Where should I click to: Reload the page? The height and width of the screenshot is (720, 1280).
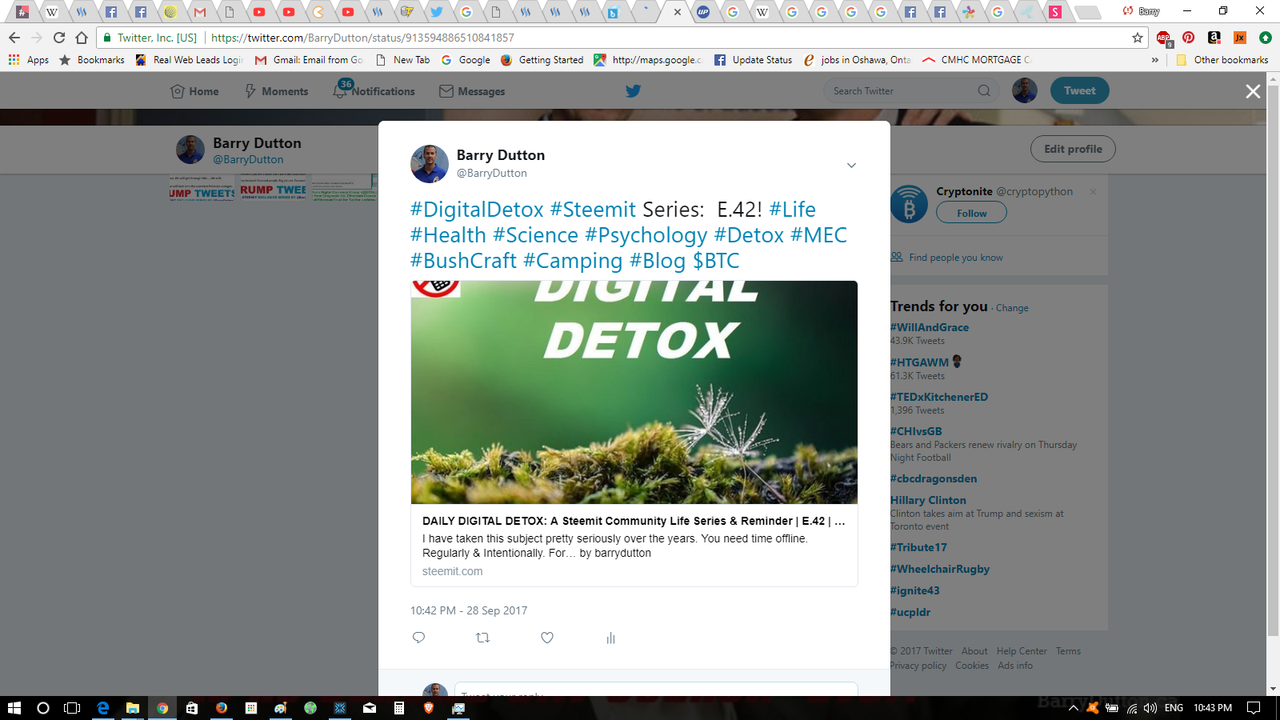pos(58,38)
